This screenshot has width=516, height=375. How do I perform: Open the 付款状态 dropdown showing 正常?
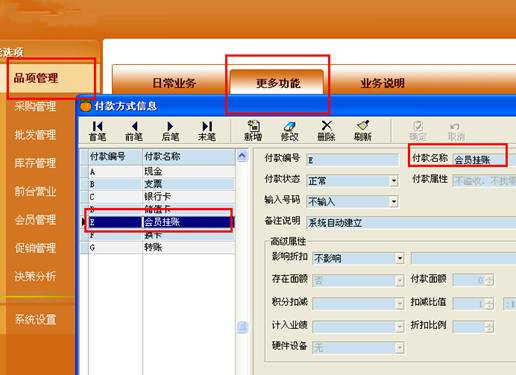tap(394, 181)
